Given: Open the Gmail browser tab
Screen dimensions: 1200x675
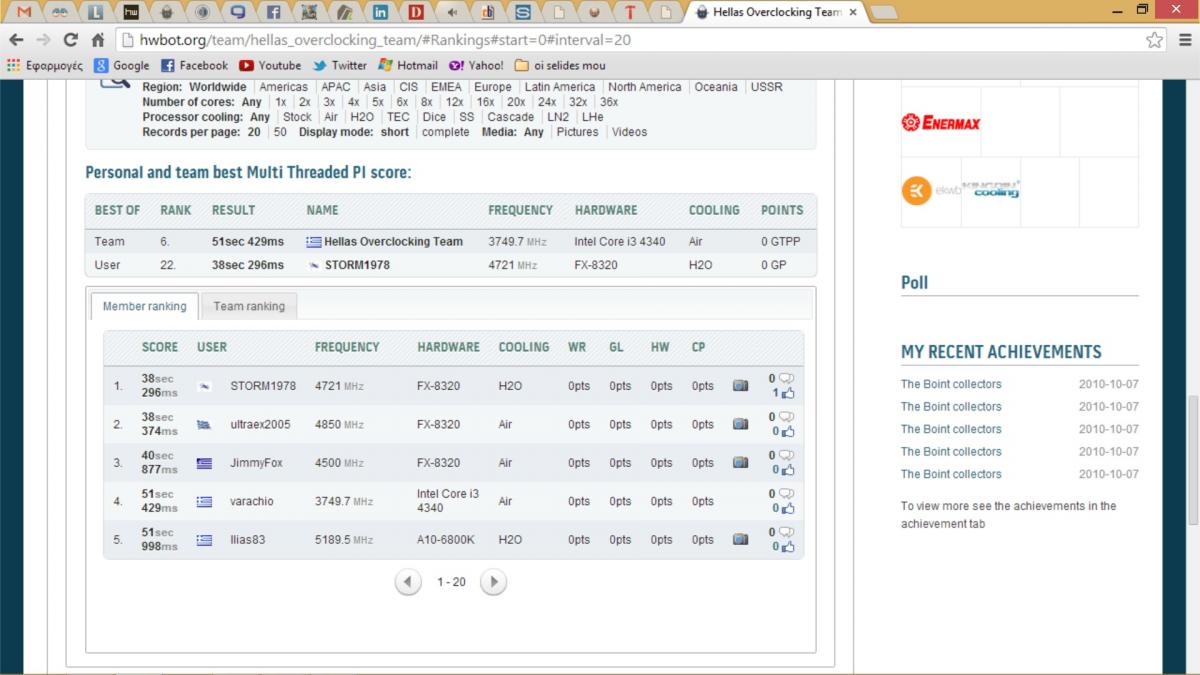Looking at the screenshot, I should click(x=24, y=13).
